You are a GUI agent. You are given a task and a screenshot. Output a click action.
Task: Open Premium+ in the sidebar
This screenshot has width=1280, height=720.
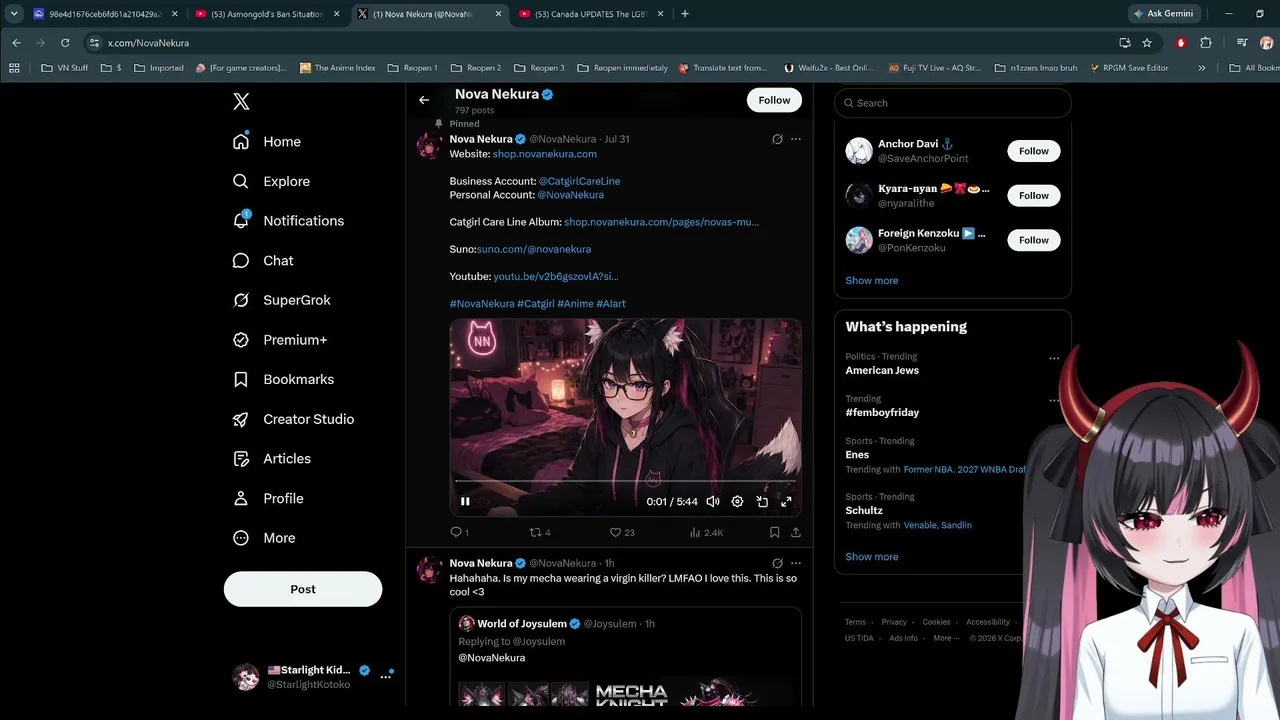pos(279,340)
